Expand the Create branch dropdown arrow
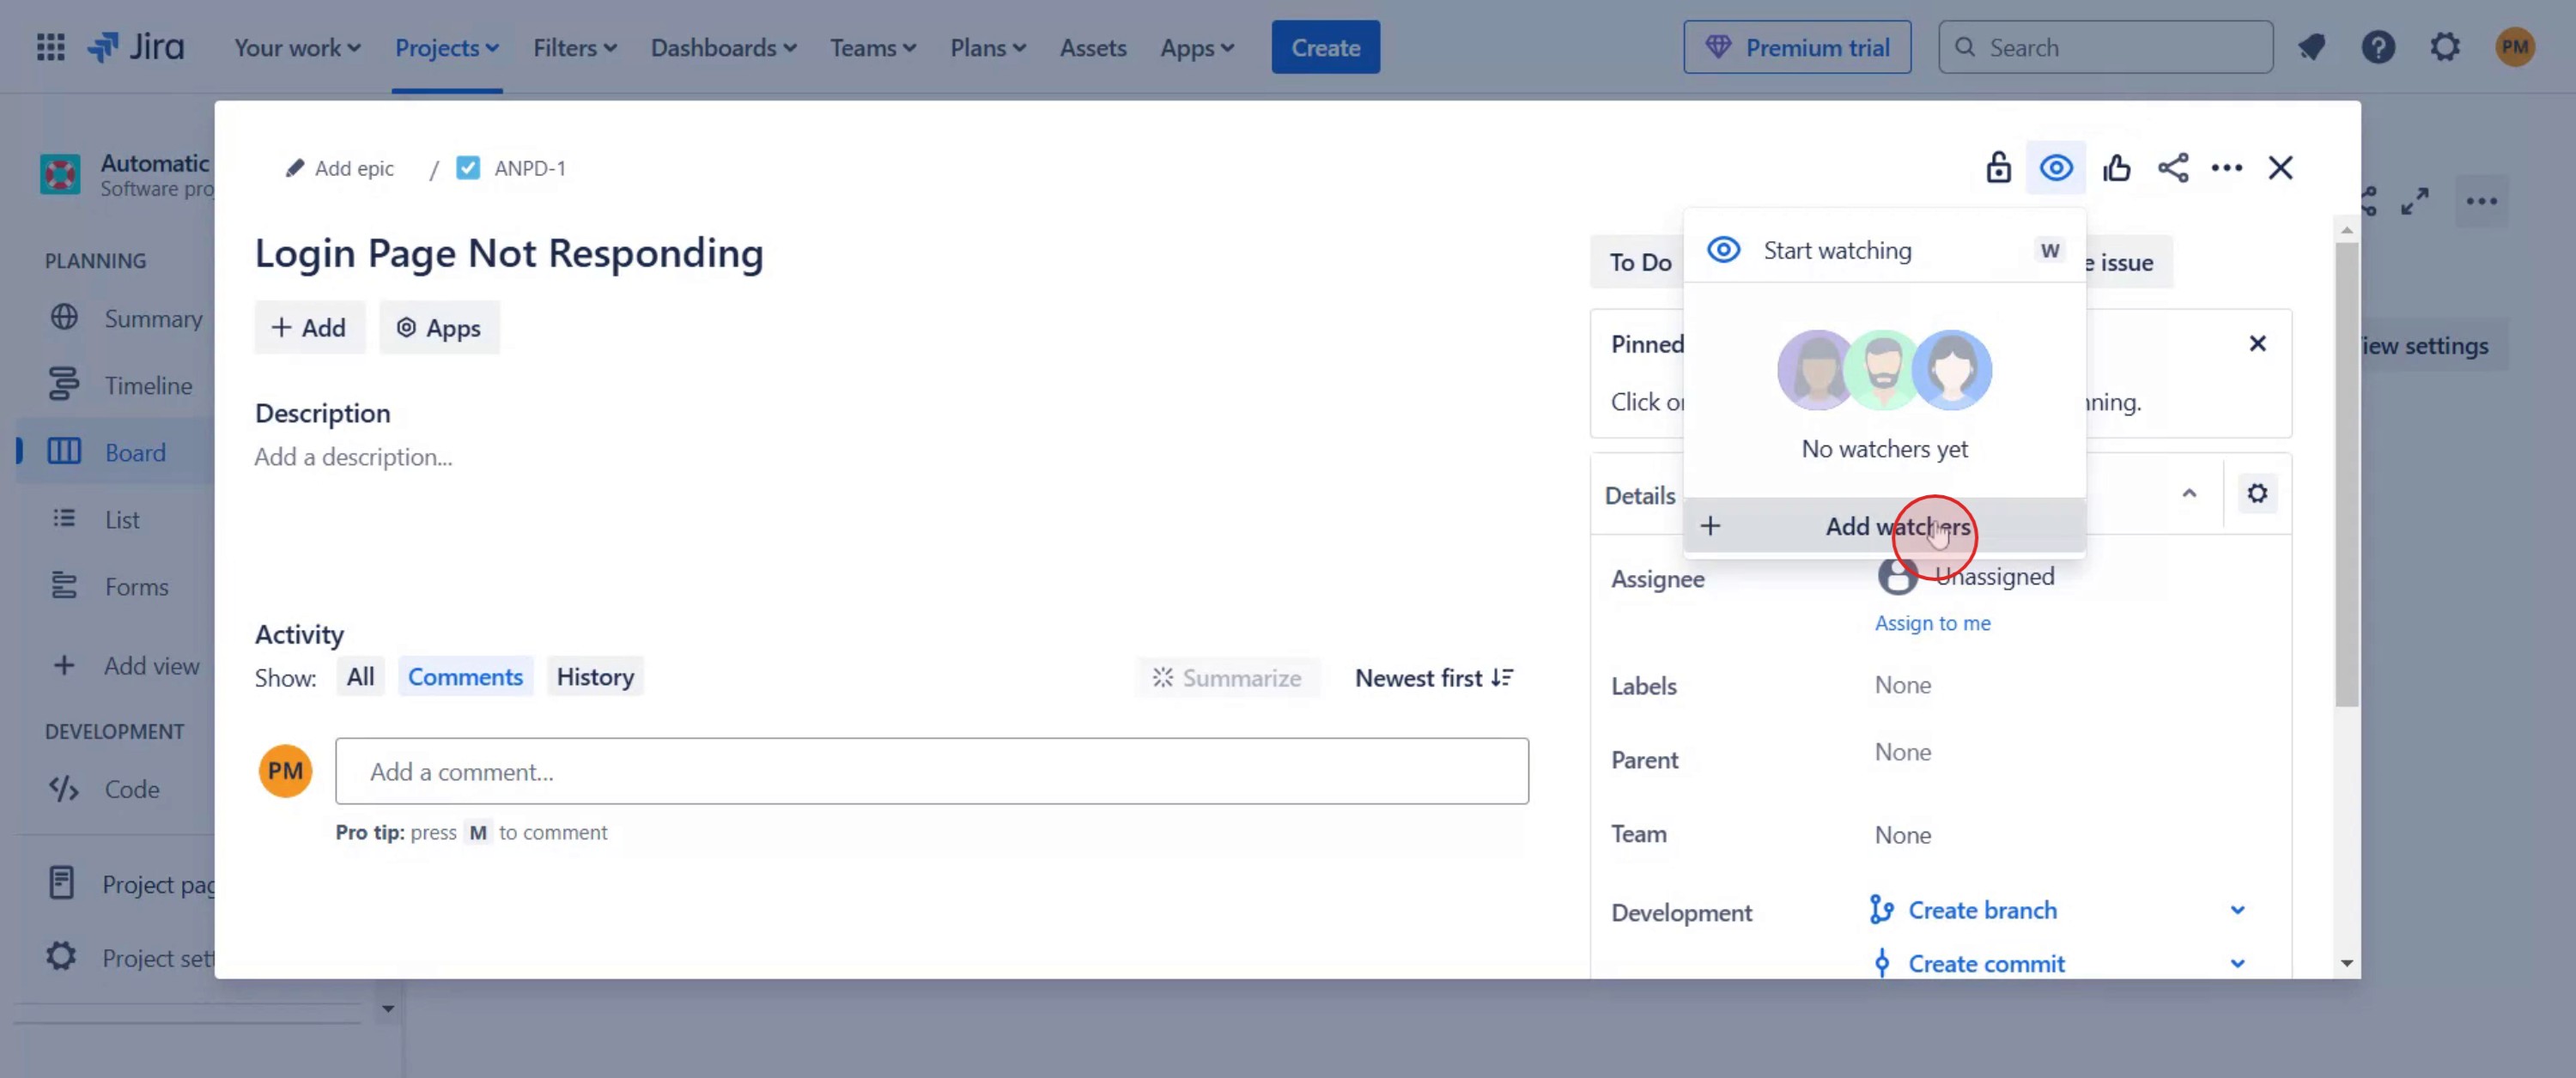Viewport: 2576px width, 1078px height. [x=2237, y=910]
